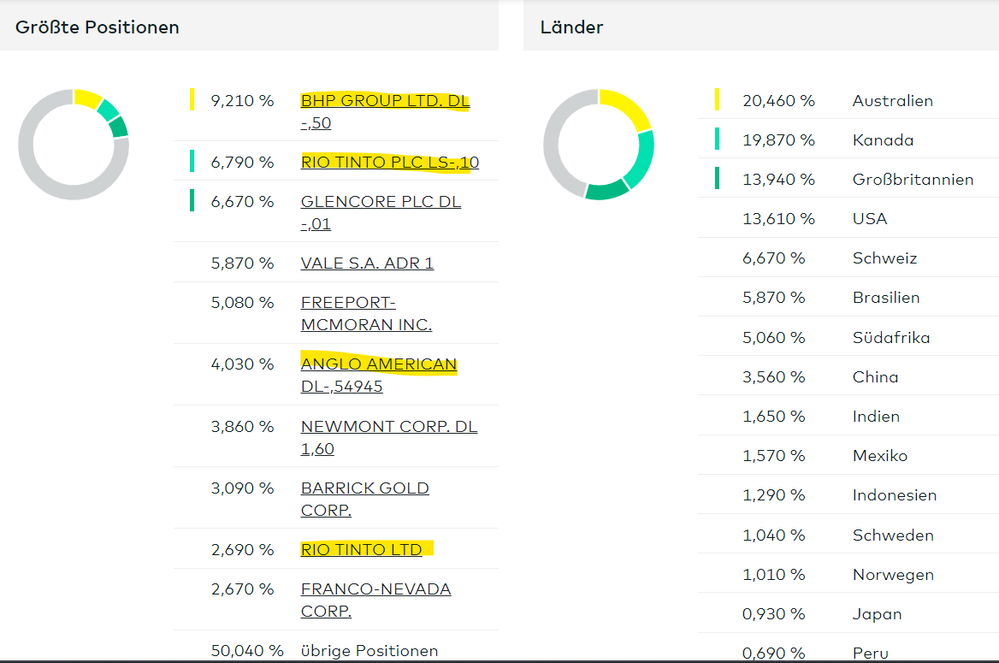Click the dark green marker next to Großbritannien
999x663 pixels.
(x=717, y=179)
